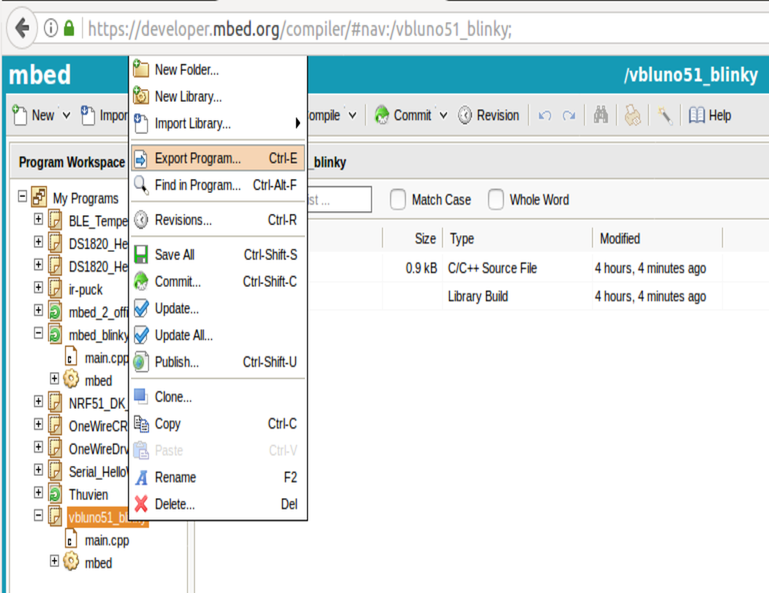Click the format code wand icon
The width and height of the screenshot is (769, 593).
[665, 116]
